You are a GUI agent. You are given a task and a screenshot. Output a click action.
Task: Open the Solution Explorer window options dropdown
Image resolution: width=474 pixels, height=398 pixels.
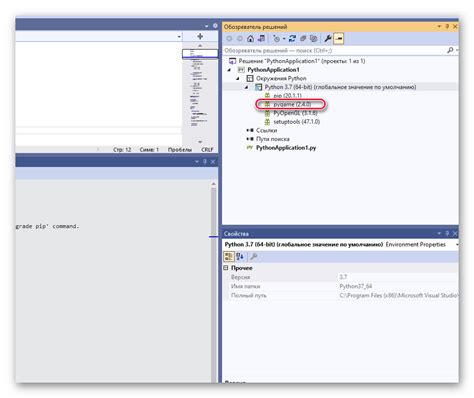click(439, 26)
